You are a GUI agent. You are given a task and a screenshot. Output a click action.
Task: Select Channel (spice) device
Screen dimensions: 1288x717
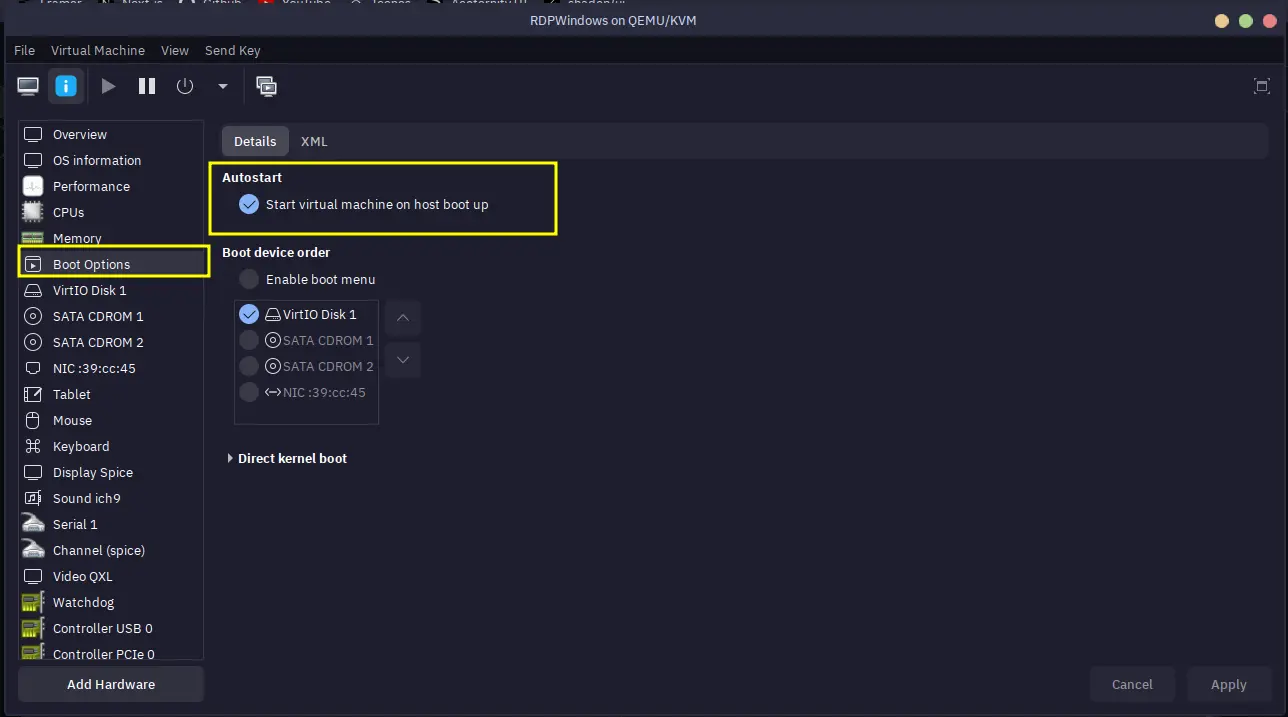(111, 550)
